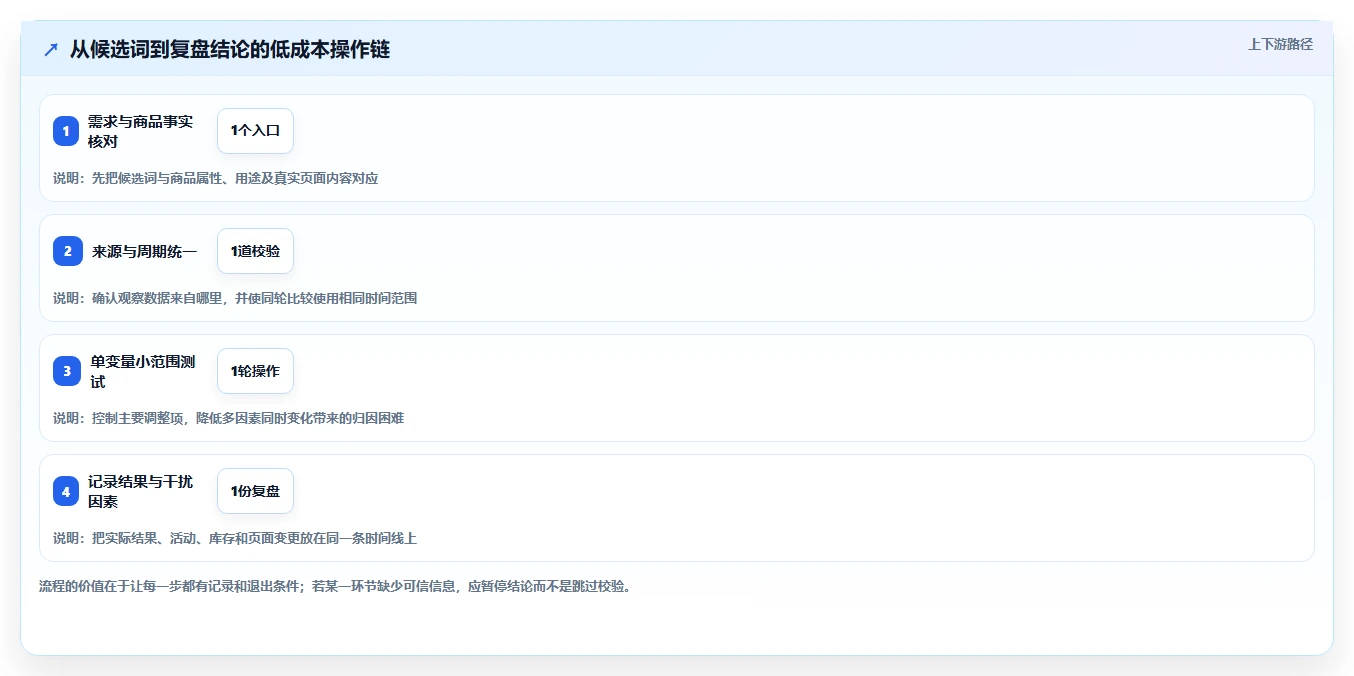Click the 1轮操作 pill

255,371
